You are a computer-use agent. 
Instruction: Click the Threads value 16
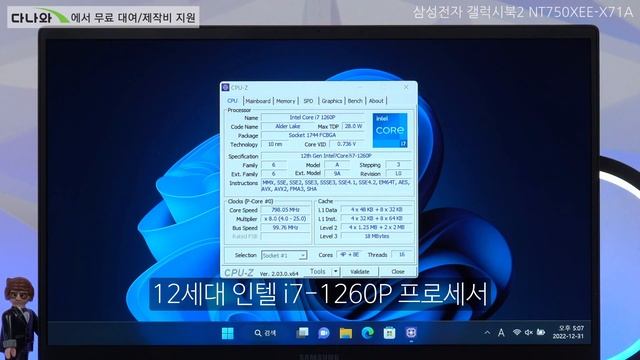(402, 255)
